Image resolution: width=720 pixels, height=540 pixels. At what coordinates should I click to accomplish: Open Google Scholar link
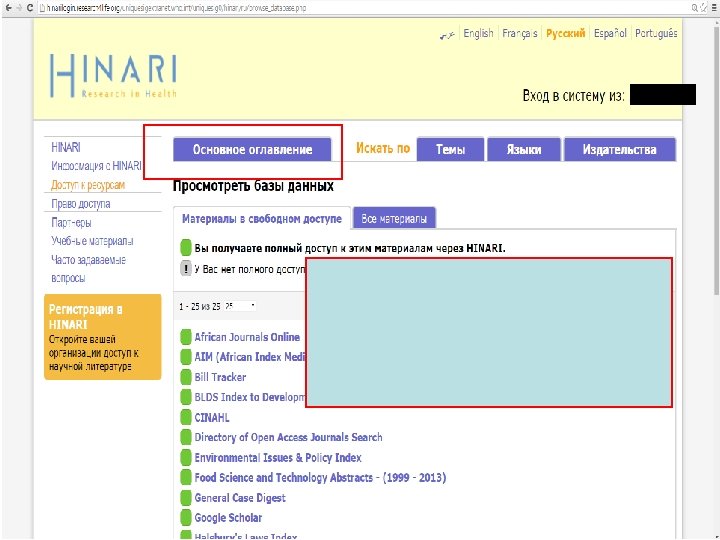[x=228, y=518]
